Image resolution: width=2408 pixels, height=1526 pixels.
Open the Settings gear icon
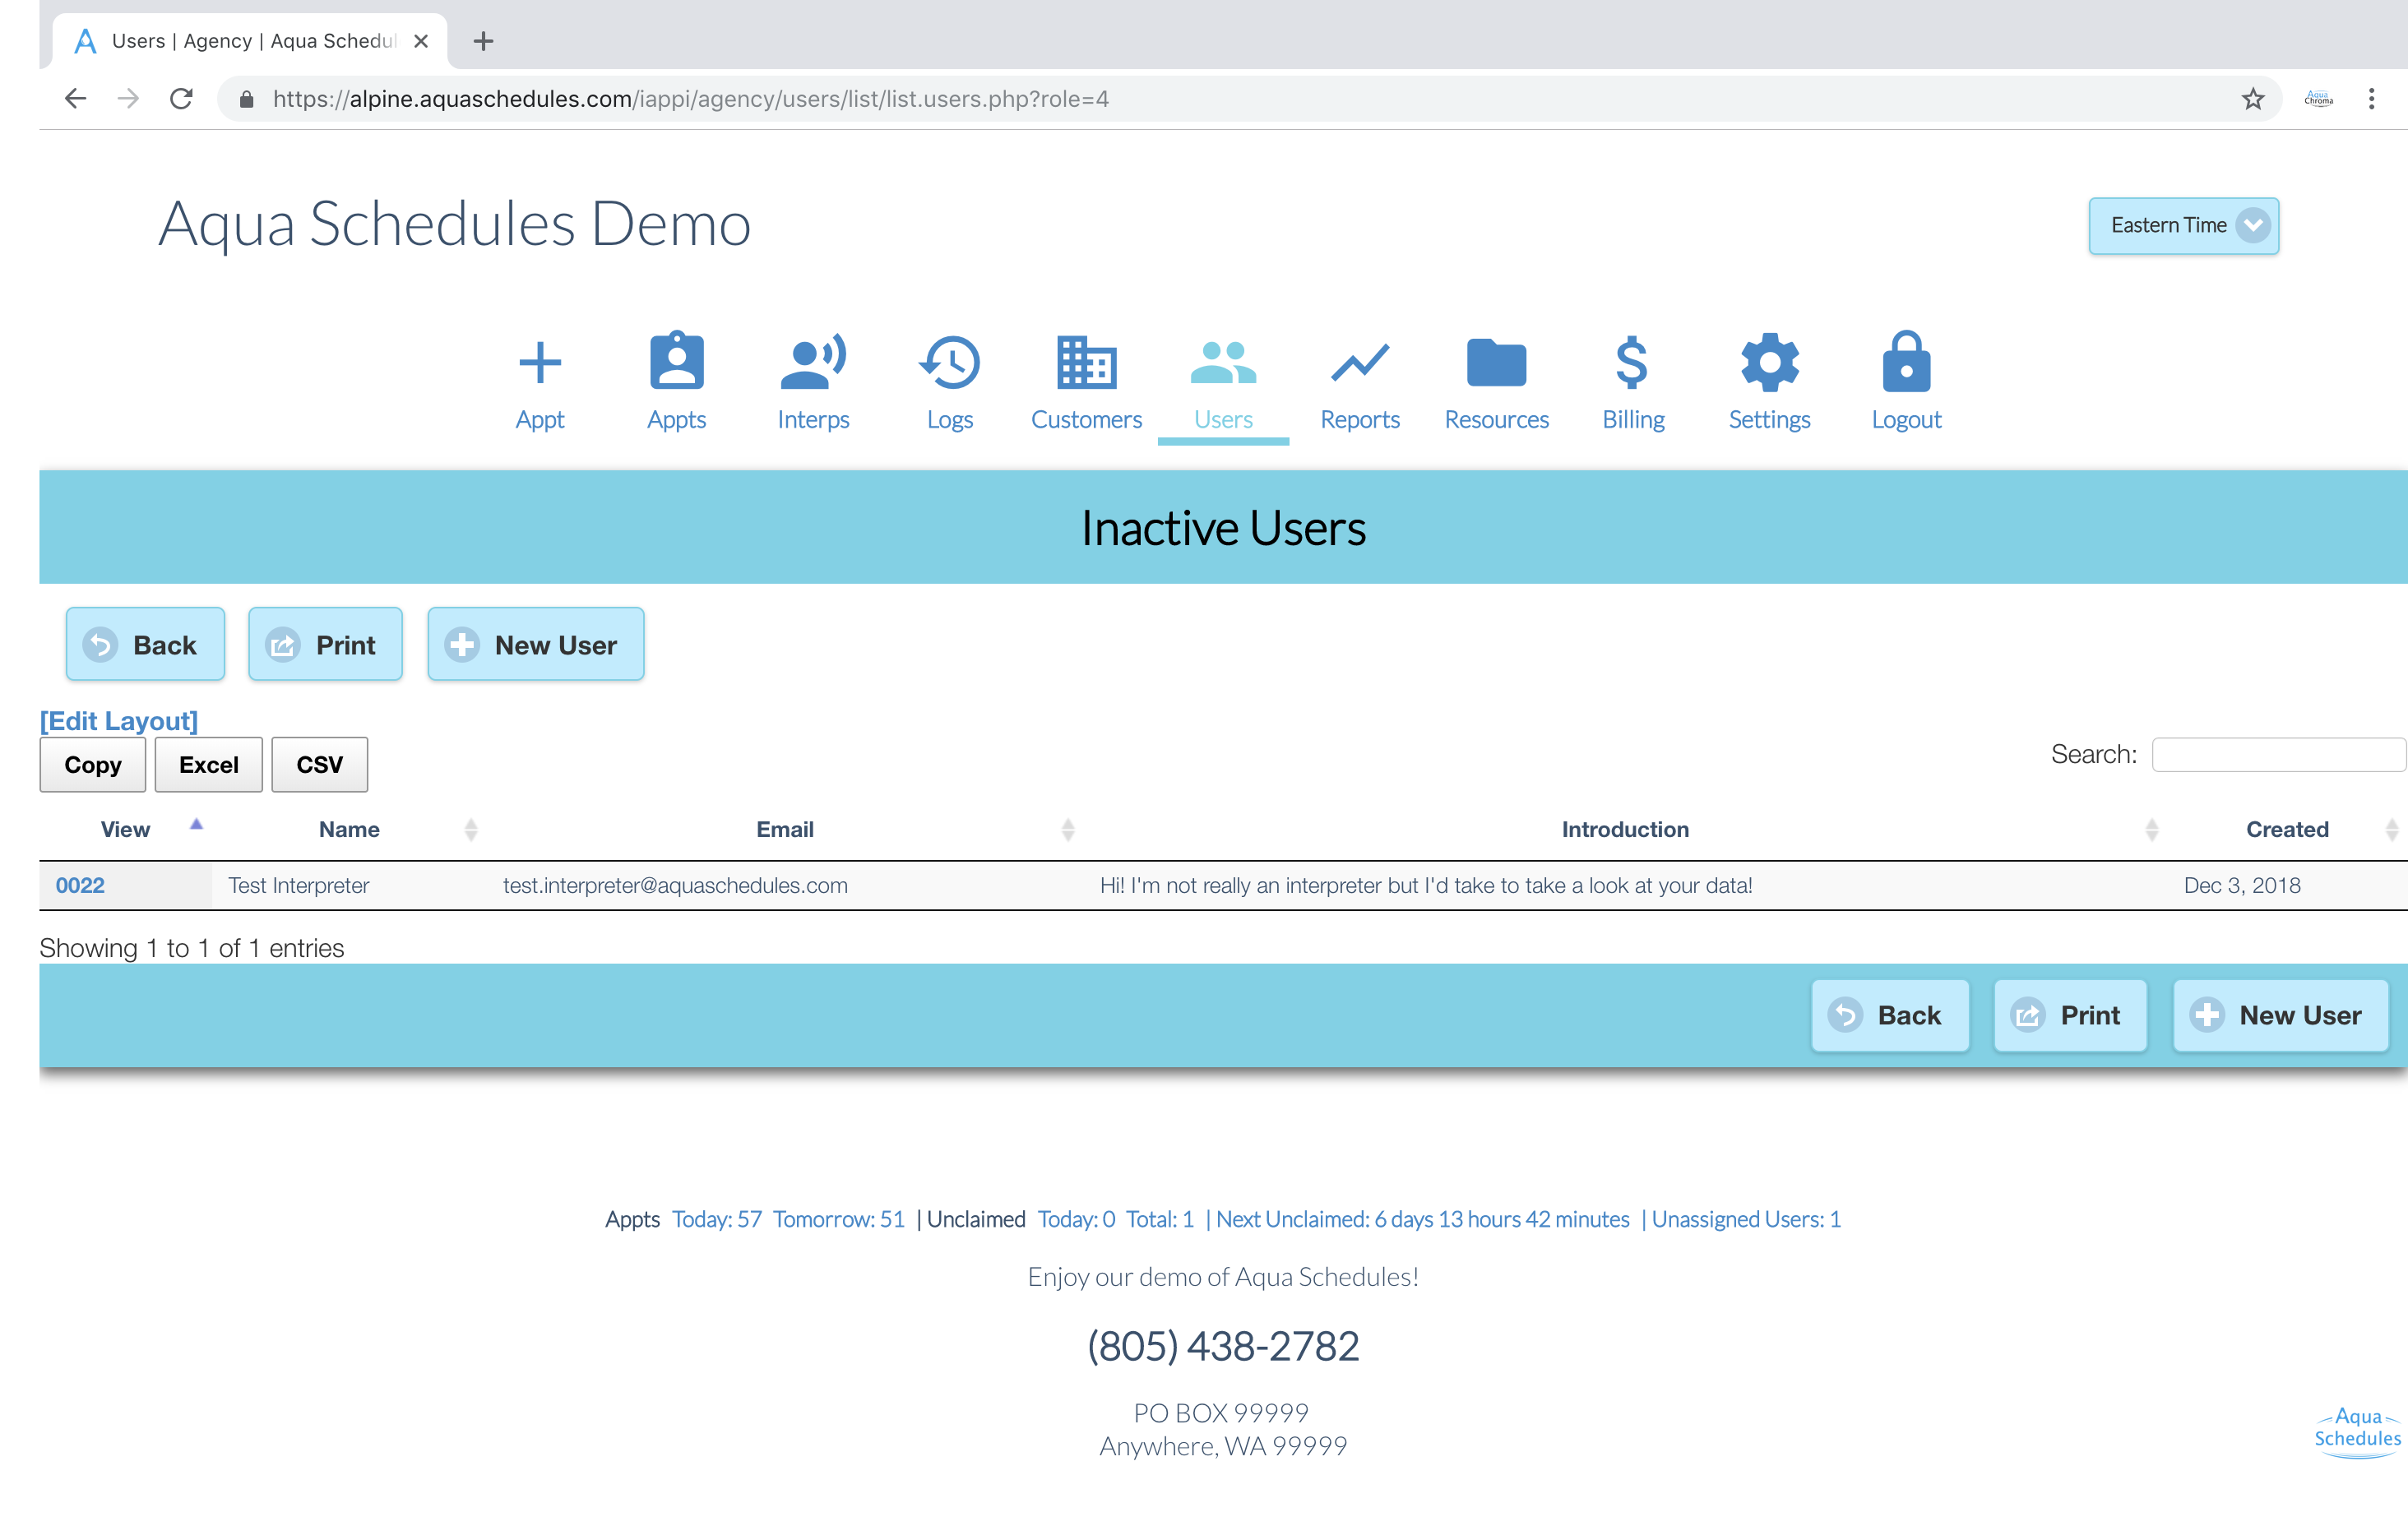click(1769, 362)
